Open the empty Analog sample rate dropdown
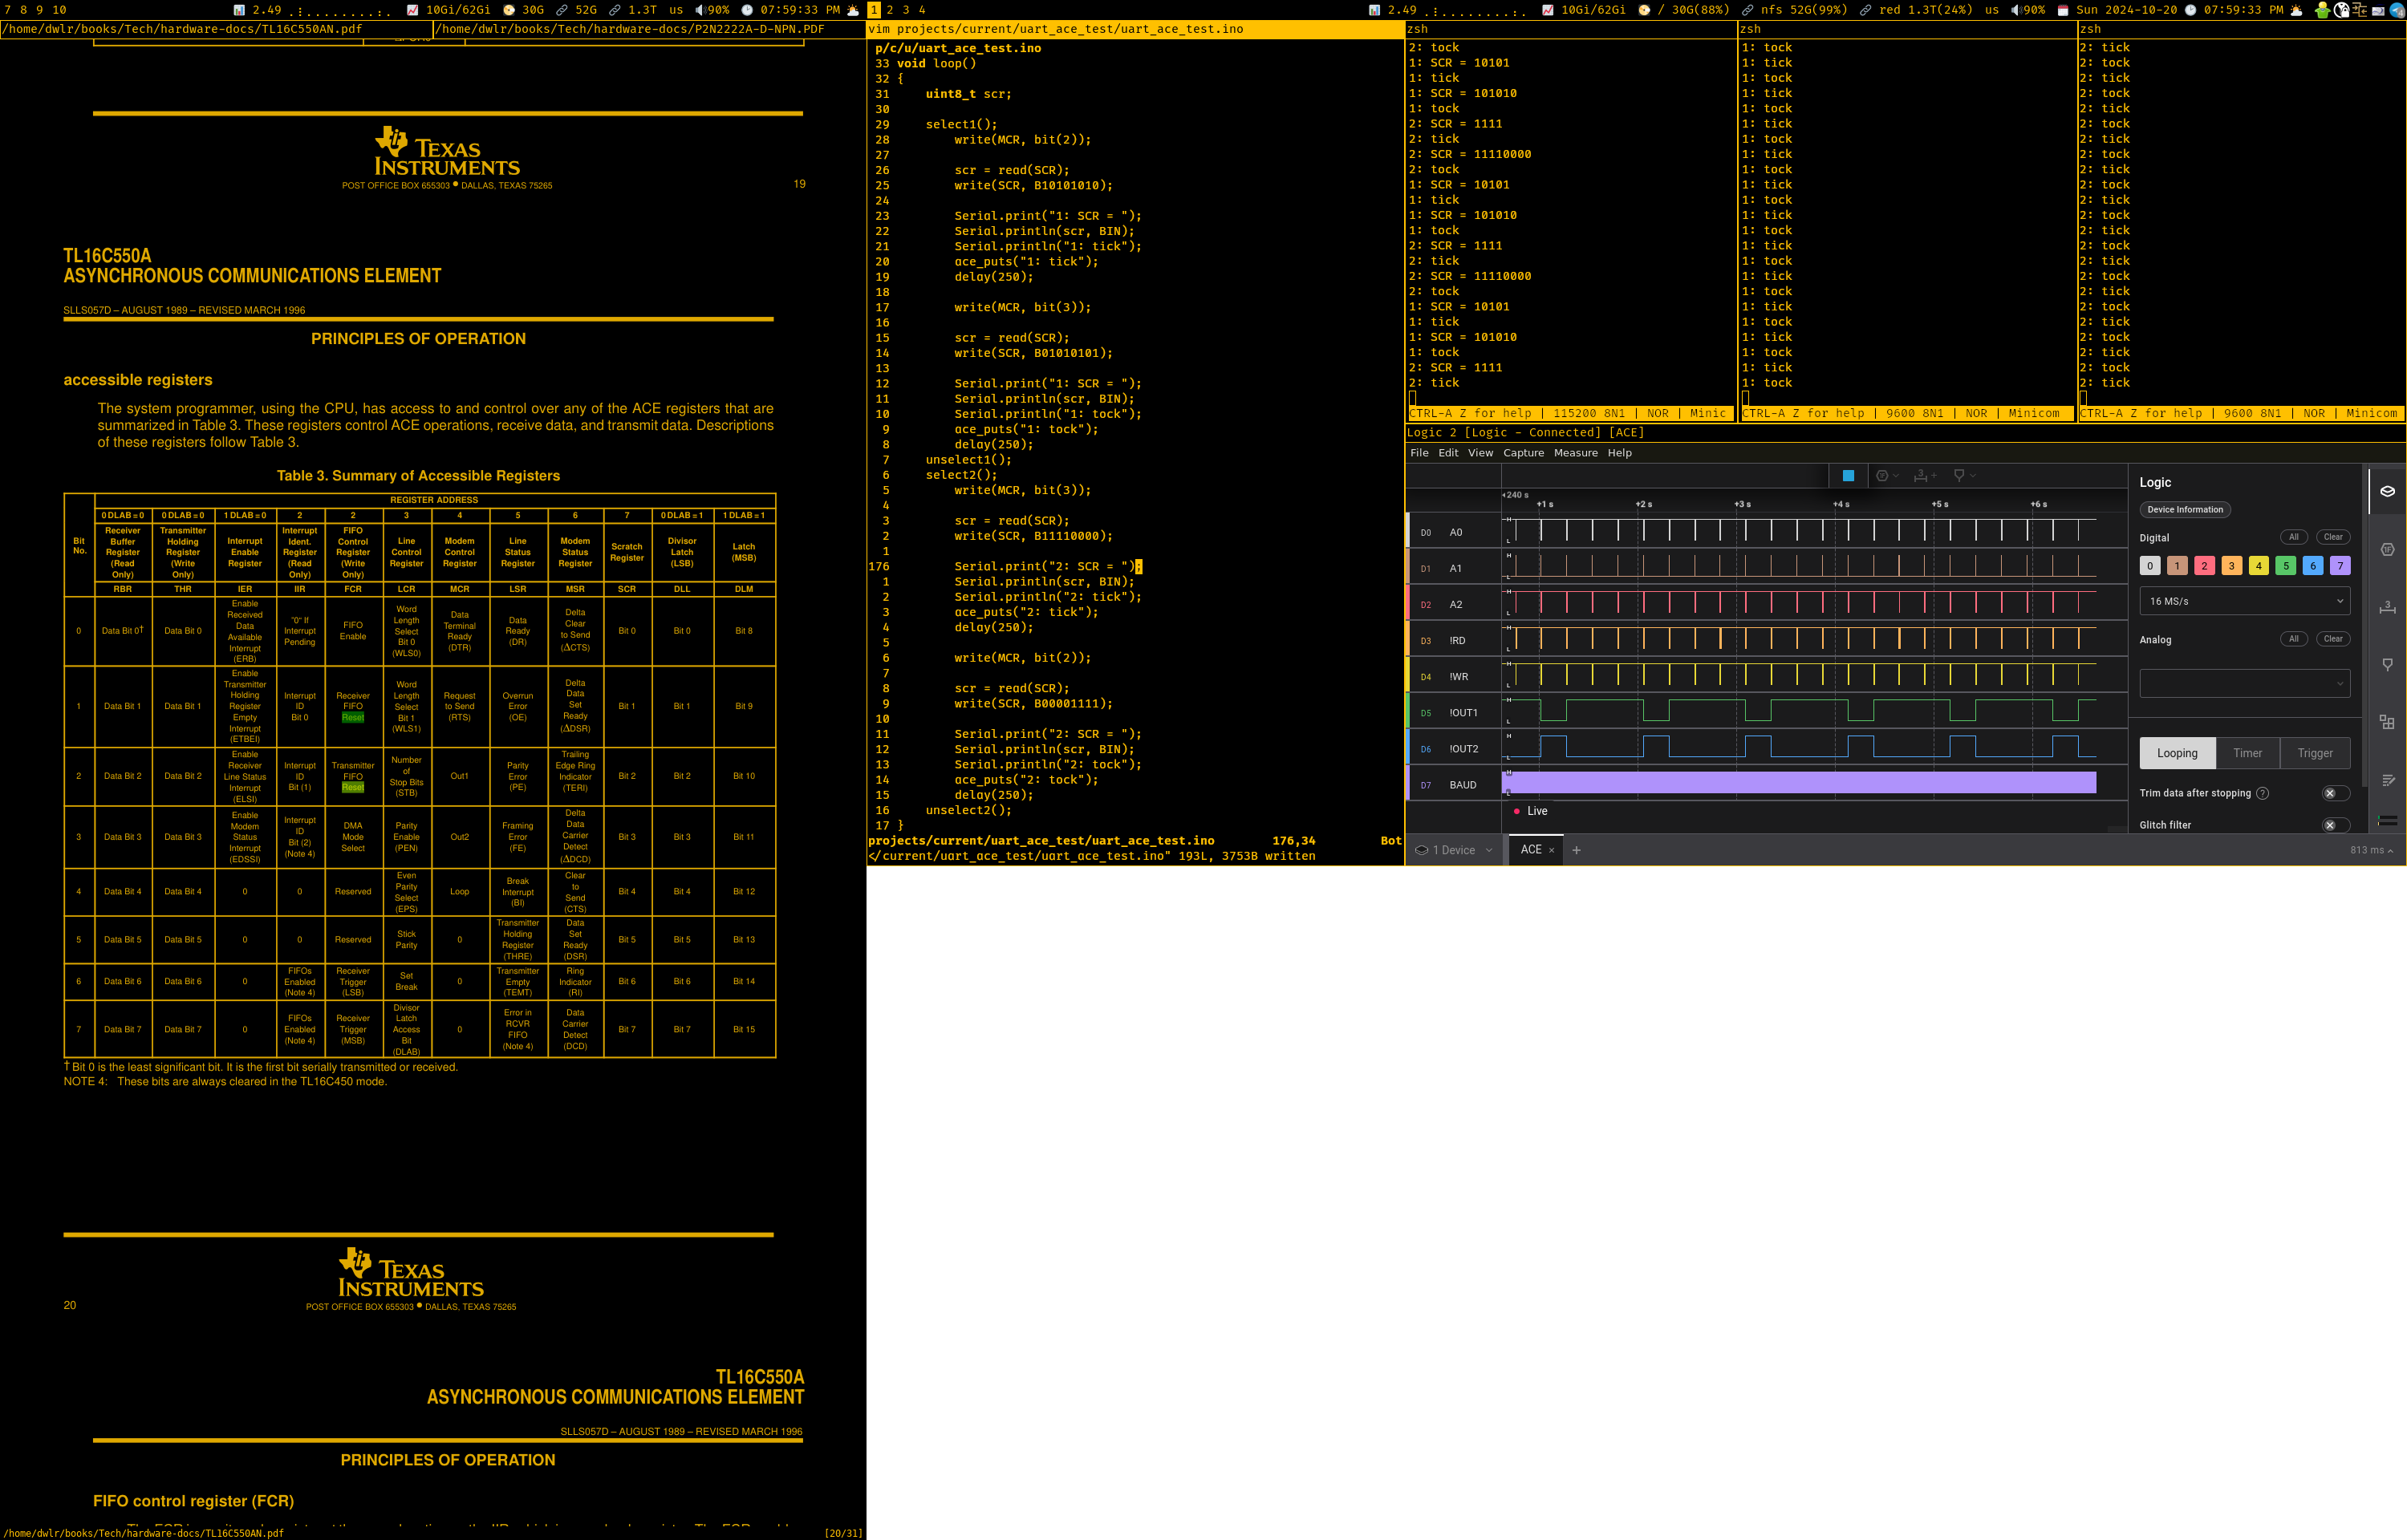The height and width of the screenshot is (1540, 2407). pyautogui.click(x=2244, y=684)
